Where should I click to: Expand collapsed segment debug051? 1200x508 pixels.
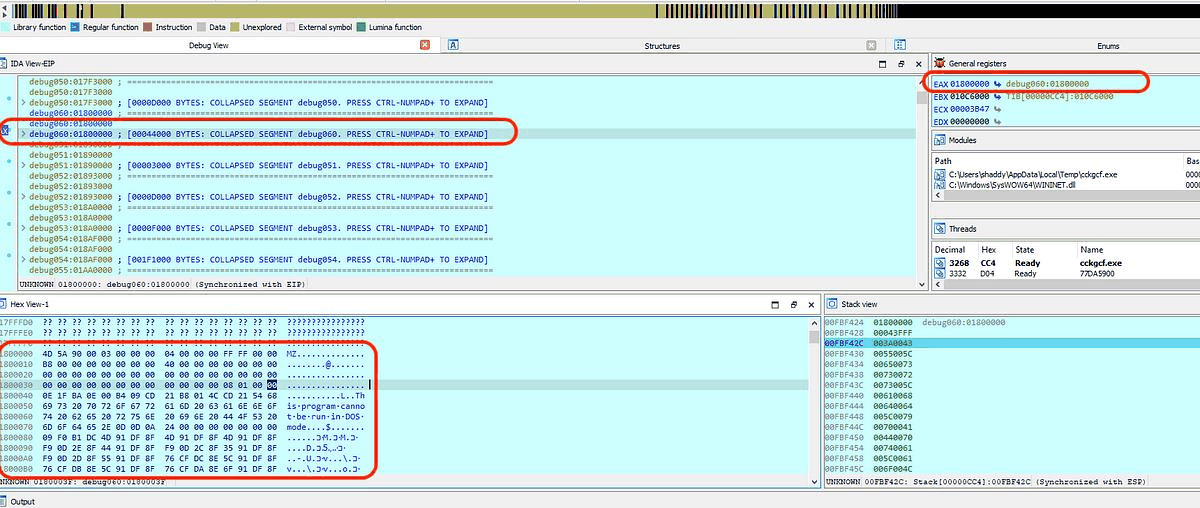pyautogui.click(x=24, y=165)
